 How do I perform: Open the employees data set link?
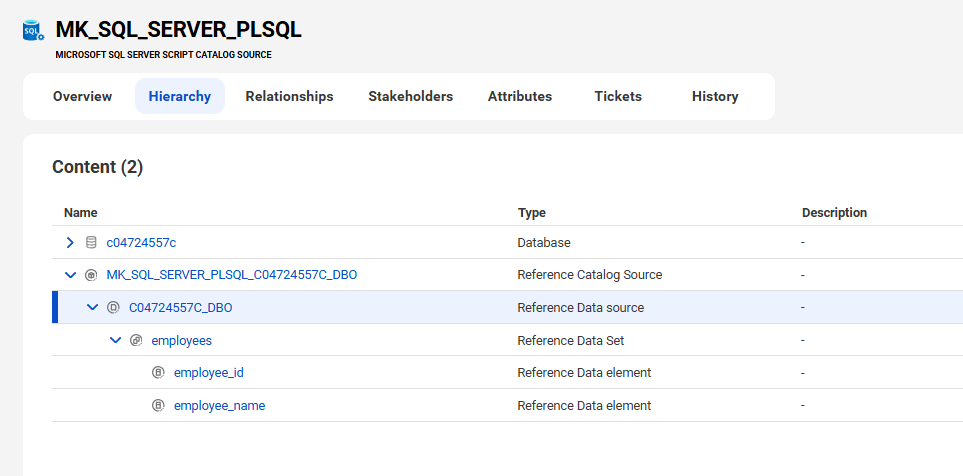(x=182, y=340)
